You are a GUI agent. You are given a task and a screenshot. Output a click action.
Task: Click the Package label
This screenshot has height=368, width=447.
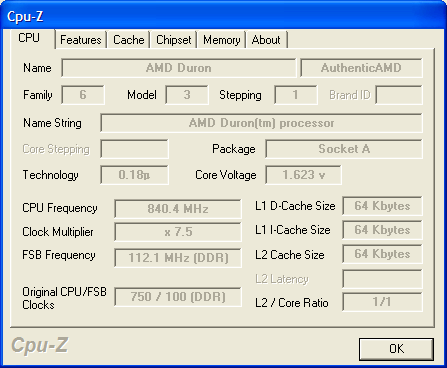234,149
